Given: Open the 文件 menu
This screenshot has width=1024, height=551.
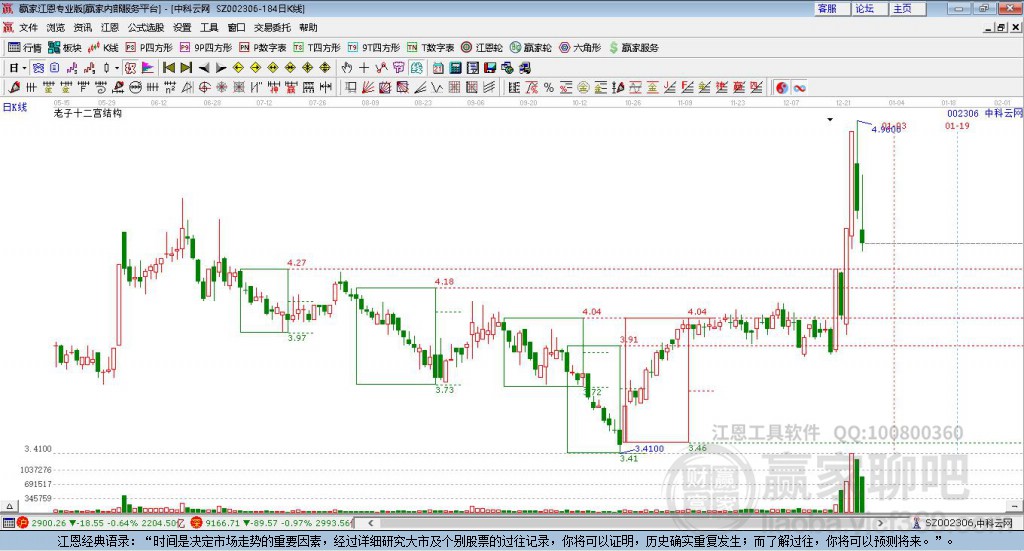Looking at the screenshot, I should click(x=28, y=27).
